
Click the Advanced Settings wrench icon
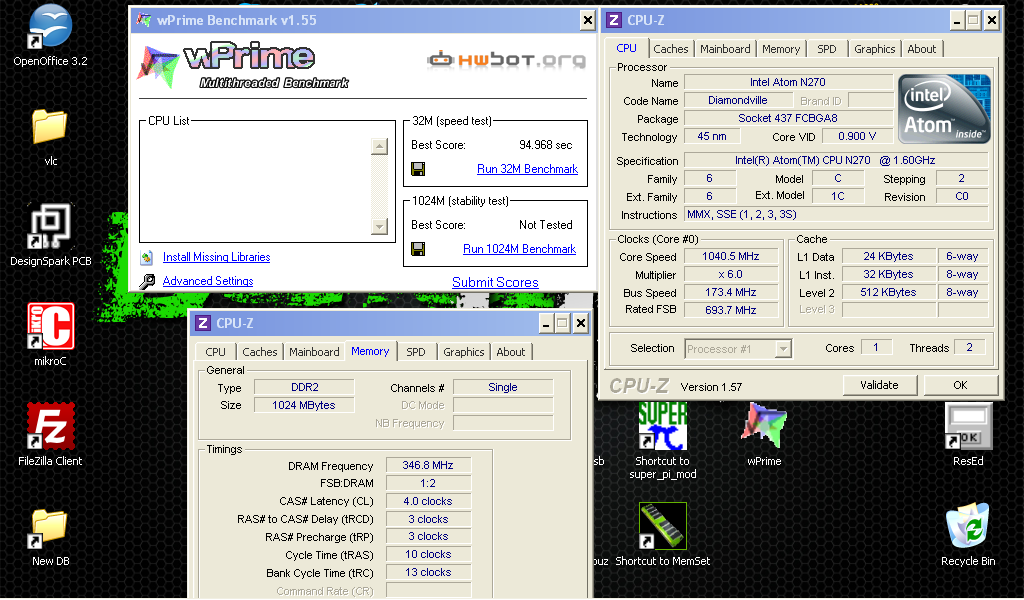(x=147, y=281)
